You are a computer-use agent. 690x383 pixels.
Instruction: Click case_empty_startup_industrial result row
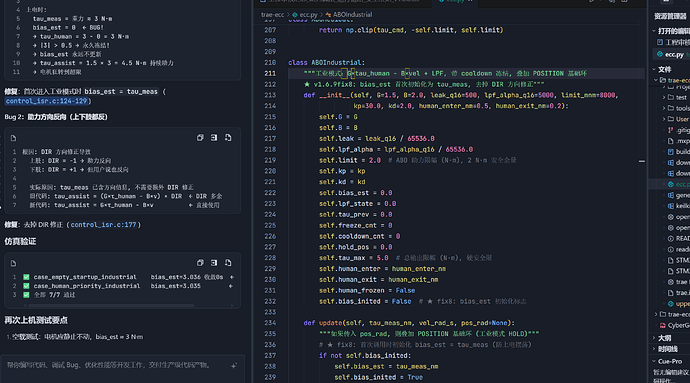click(x=128, y=277)
